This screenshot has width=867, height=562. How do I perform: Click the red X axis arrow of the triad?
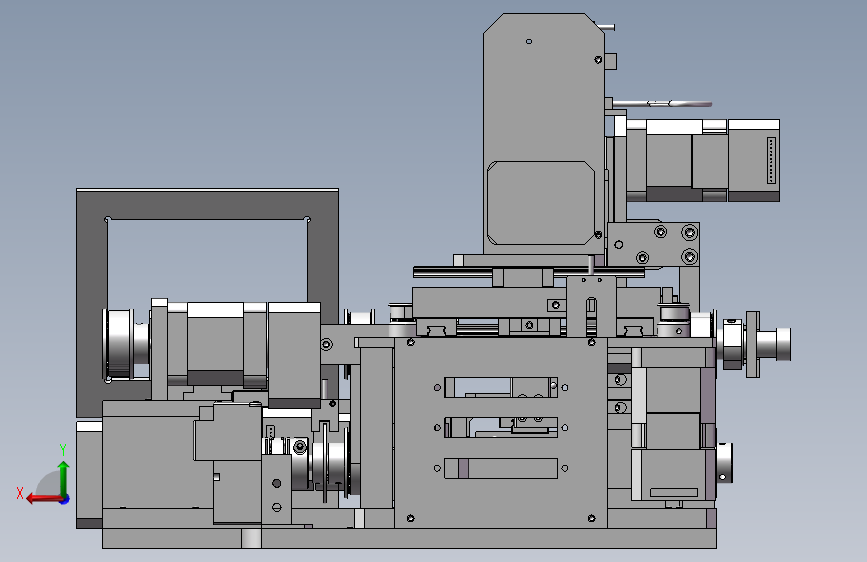tap(43, 499)
